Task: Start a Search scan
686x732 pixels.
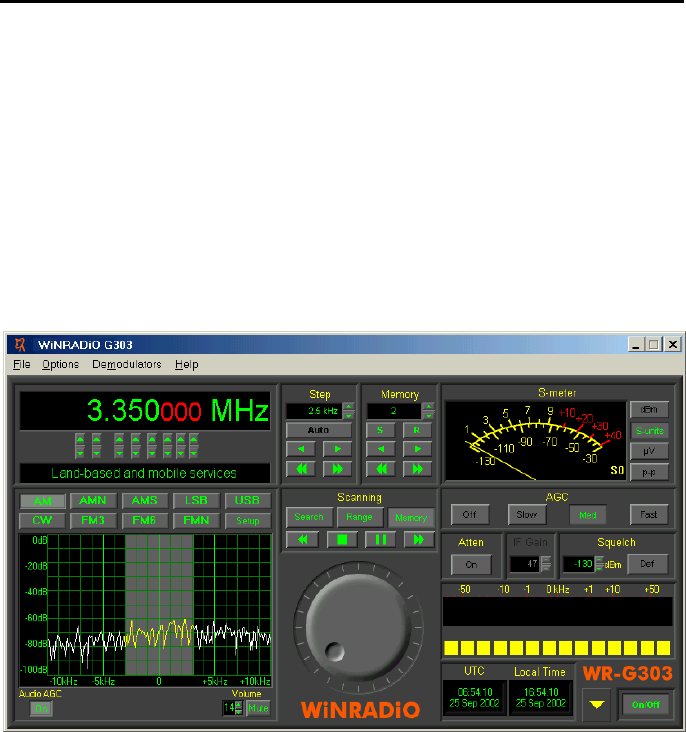Action: [x=309, y=517]
